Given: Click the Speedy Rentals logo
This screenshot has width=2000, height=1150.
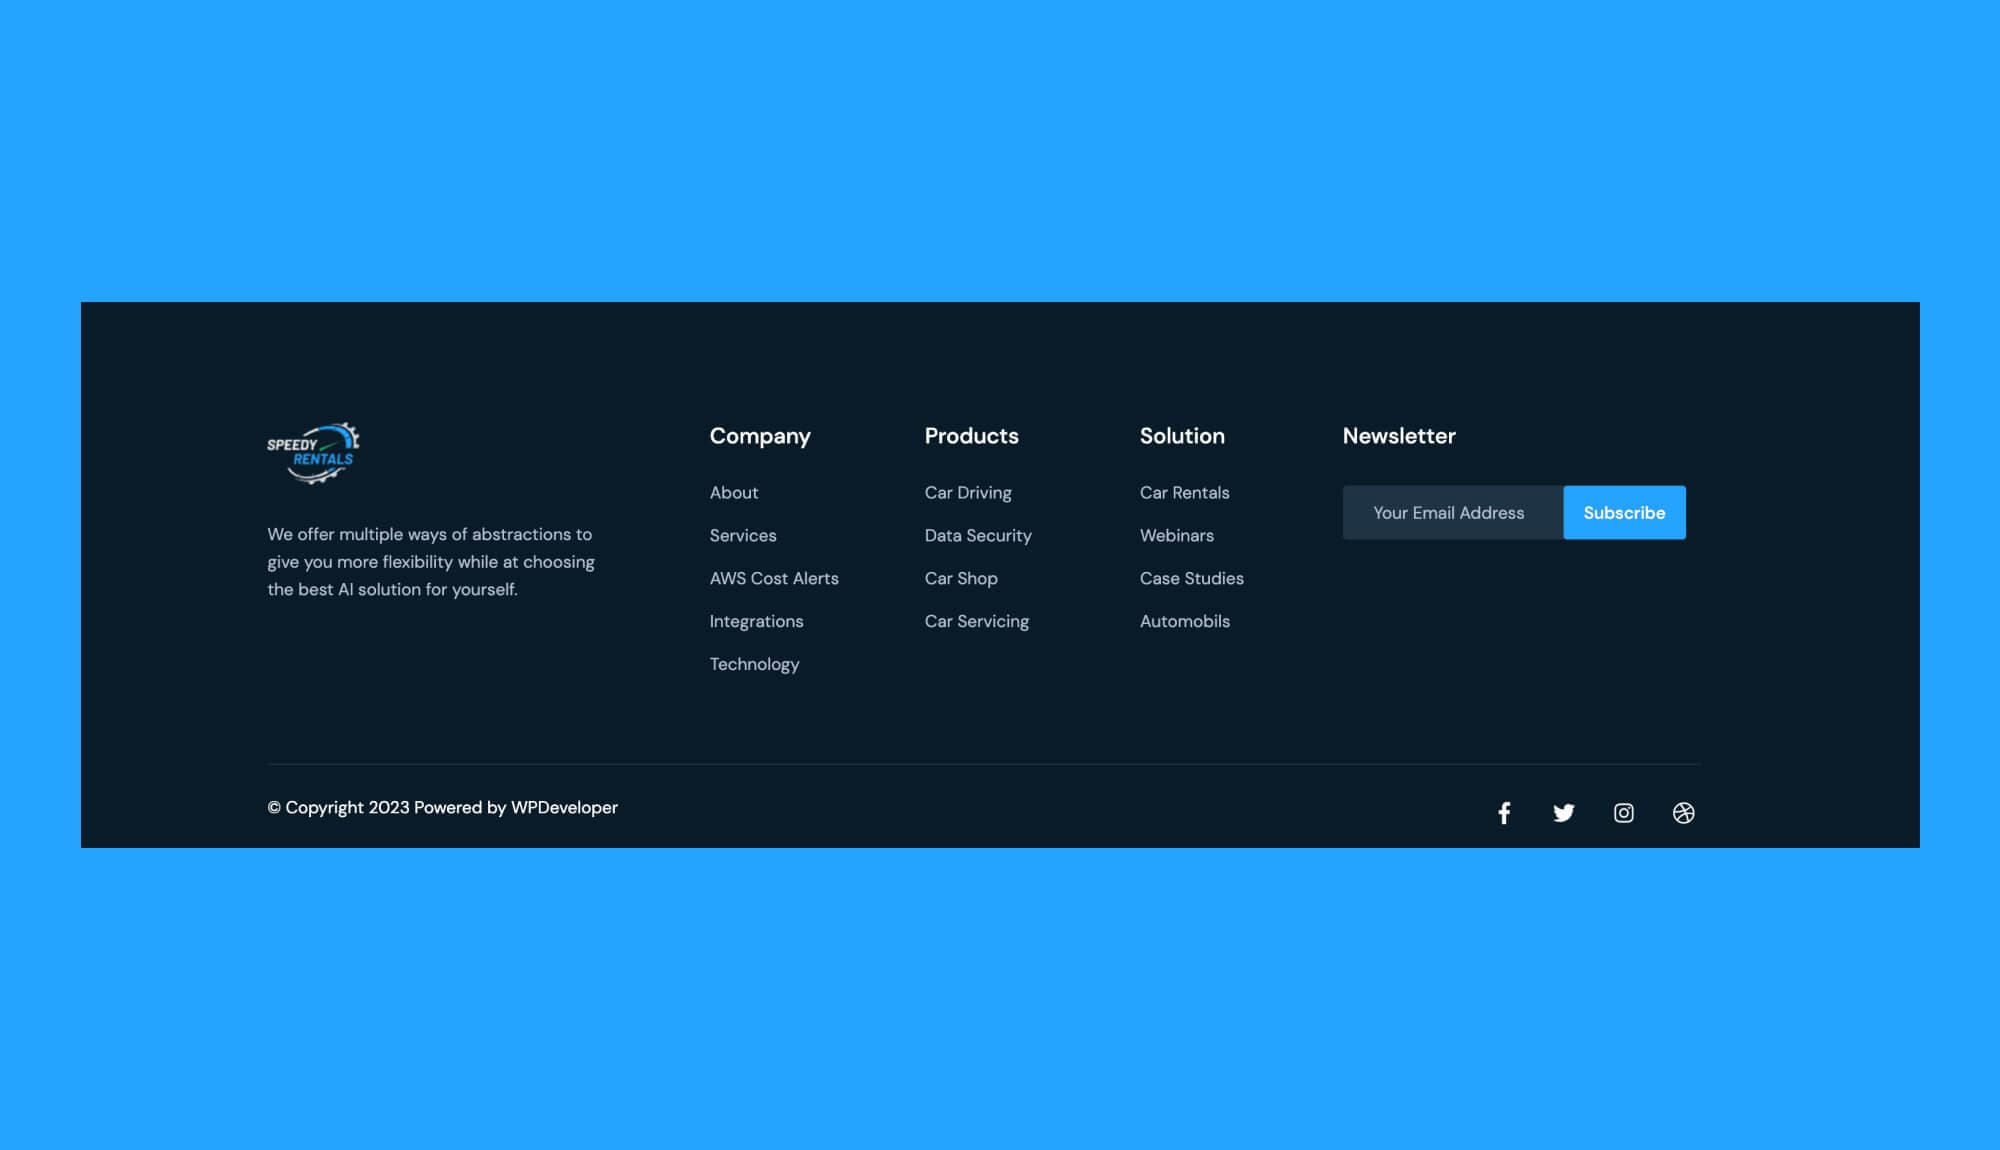Looking at the screenshot, I should coord(312,451).
